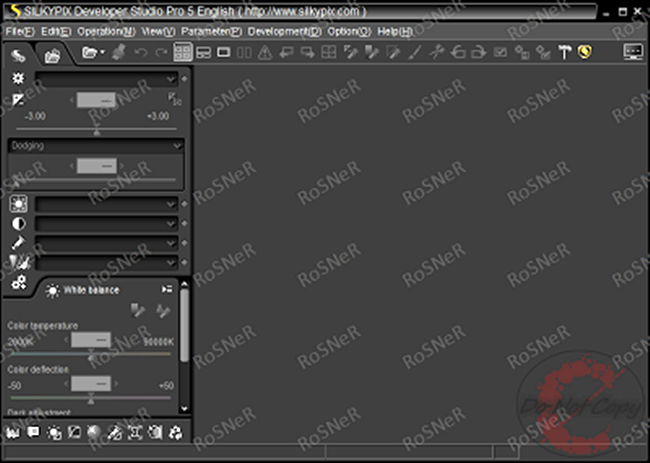The height and width of the screenshot is (463, 650).
Task: Click the White balance sun icon
Action: pyautogui.click(x=52, y=290)
